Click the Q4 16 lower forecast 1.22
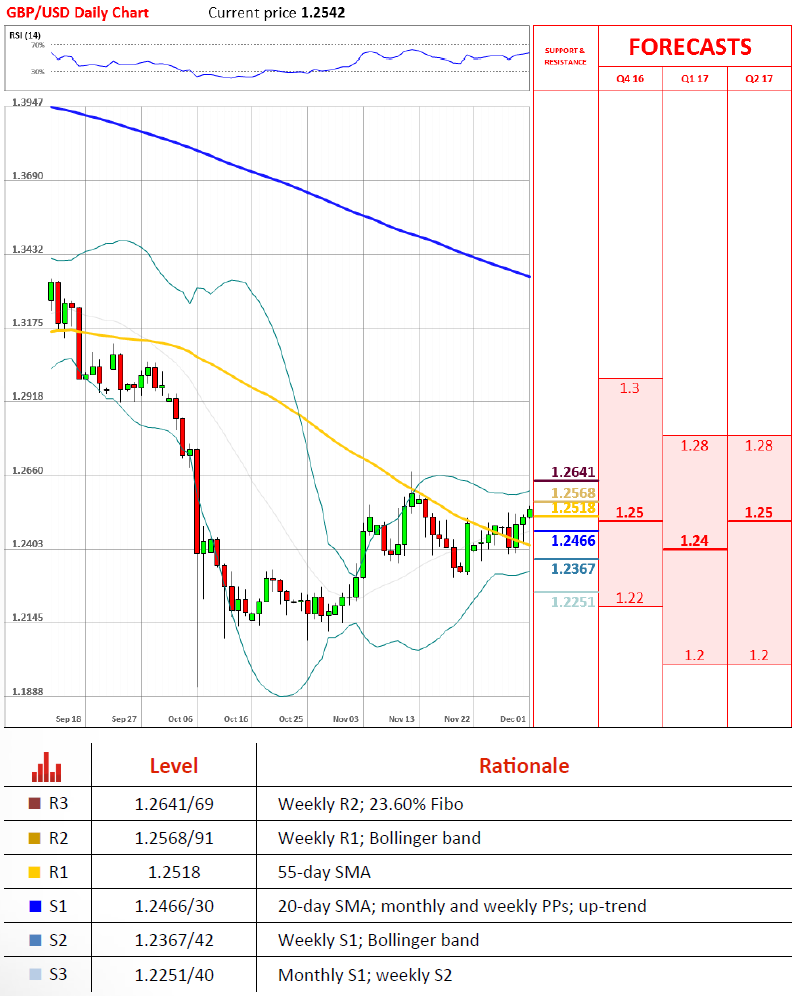Viewport: 800px width, 996px height. point(630,598)
